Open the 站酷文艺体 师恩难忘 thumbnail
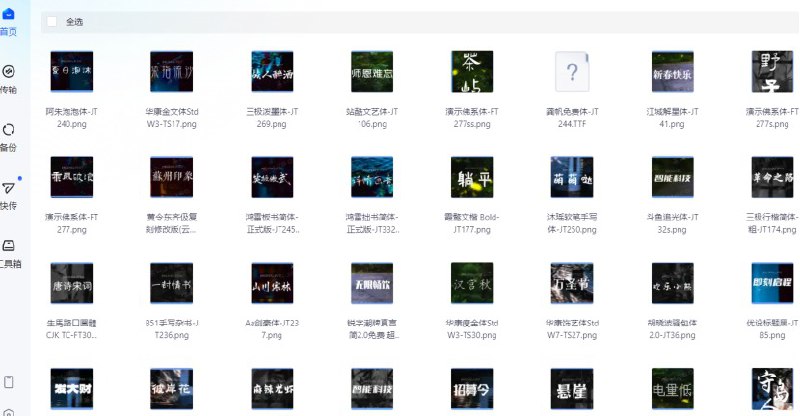The image size is (800, 416). pos(372,73)
